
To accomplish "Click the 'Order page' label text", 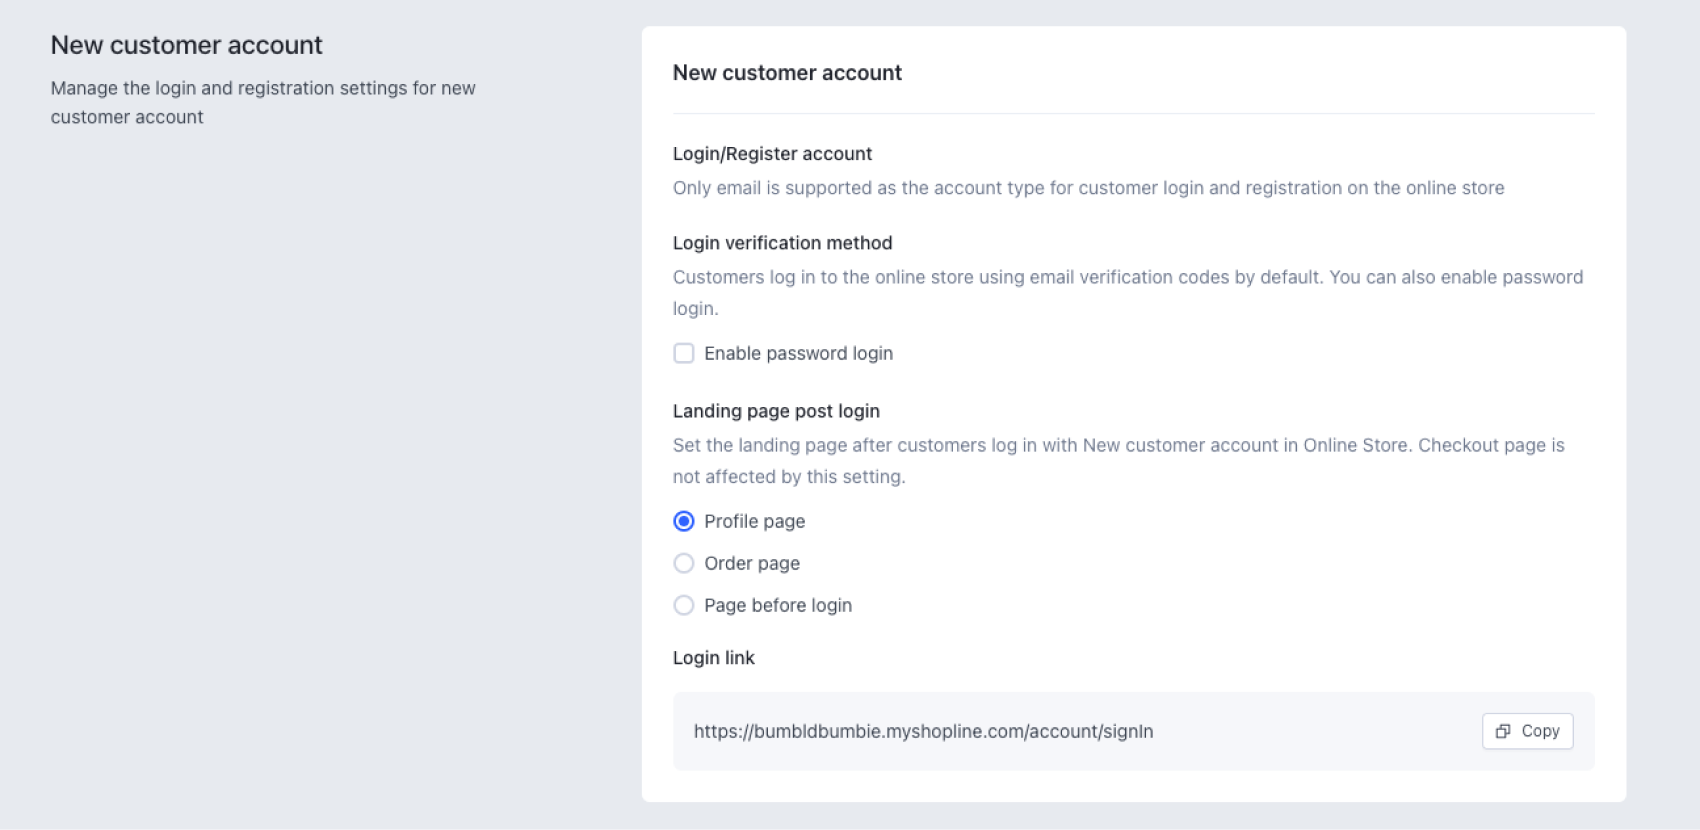I will (752, 563).
